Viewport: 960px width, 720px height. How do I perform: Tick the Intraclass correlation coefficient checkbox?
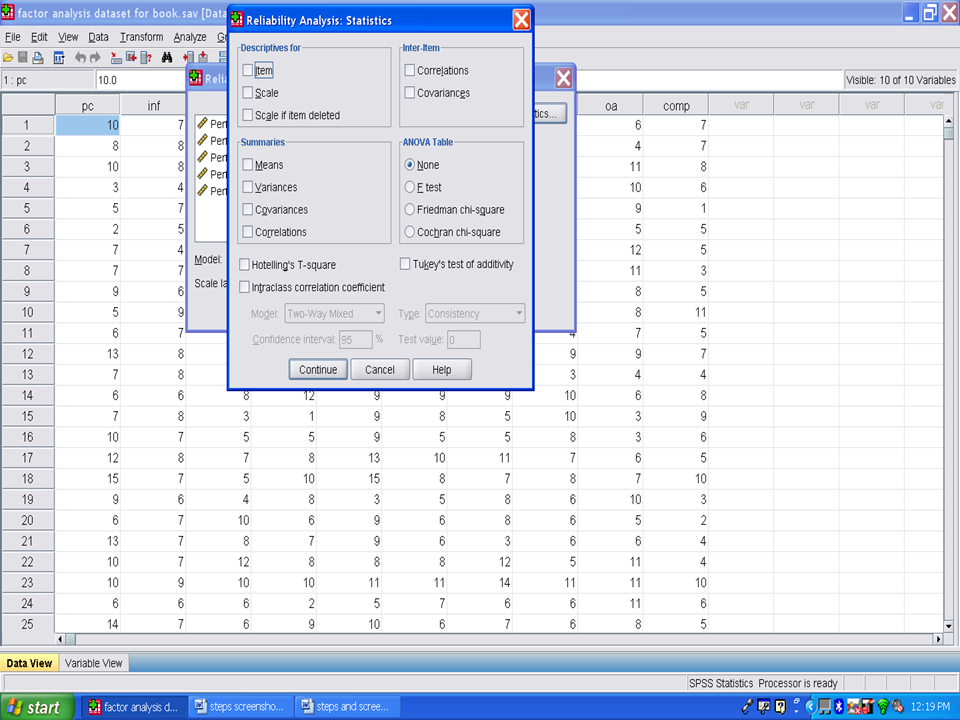pos(245,287)
